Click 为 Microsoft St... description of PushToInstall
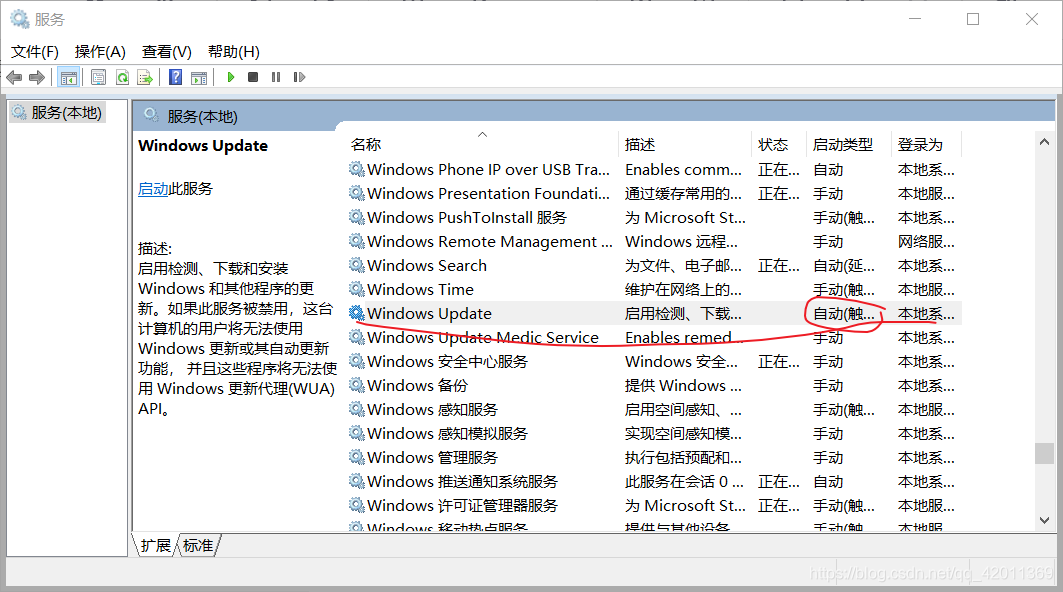Viewport: 1063px width, 592px height. coord(685,217)
